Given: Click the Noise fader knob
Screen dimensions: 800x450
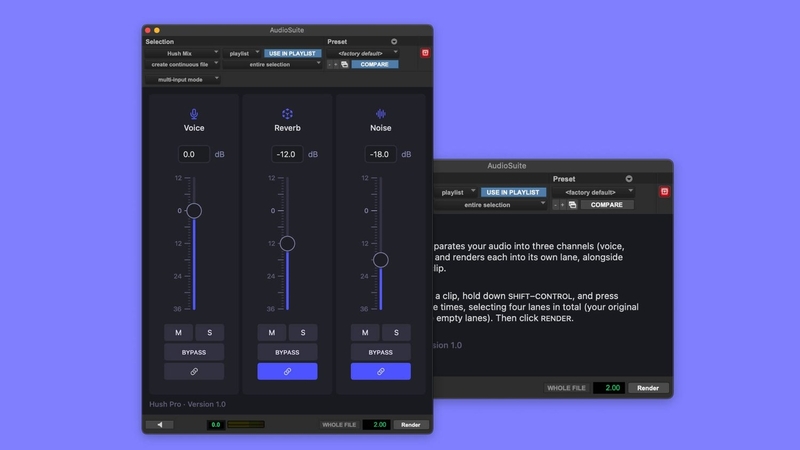Looking at the screenshot, I should (381, 260).
